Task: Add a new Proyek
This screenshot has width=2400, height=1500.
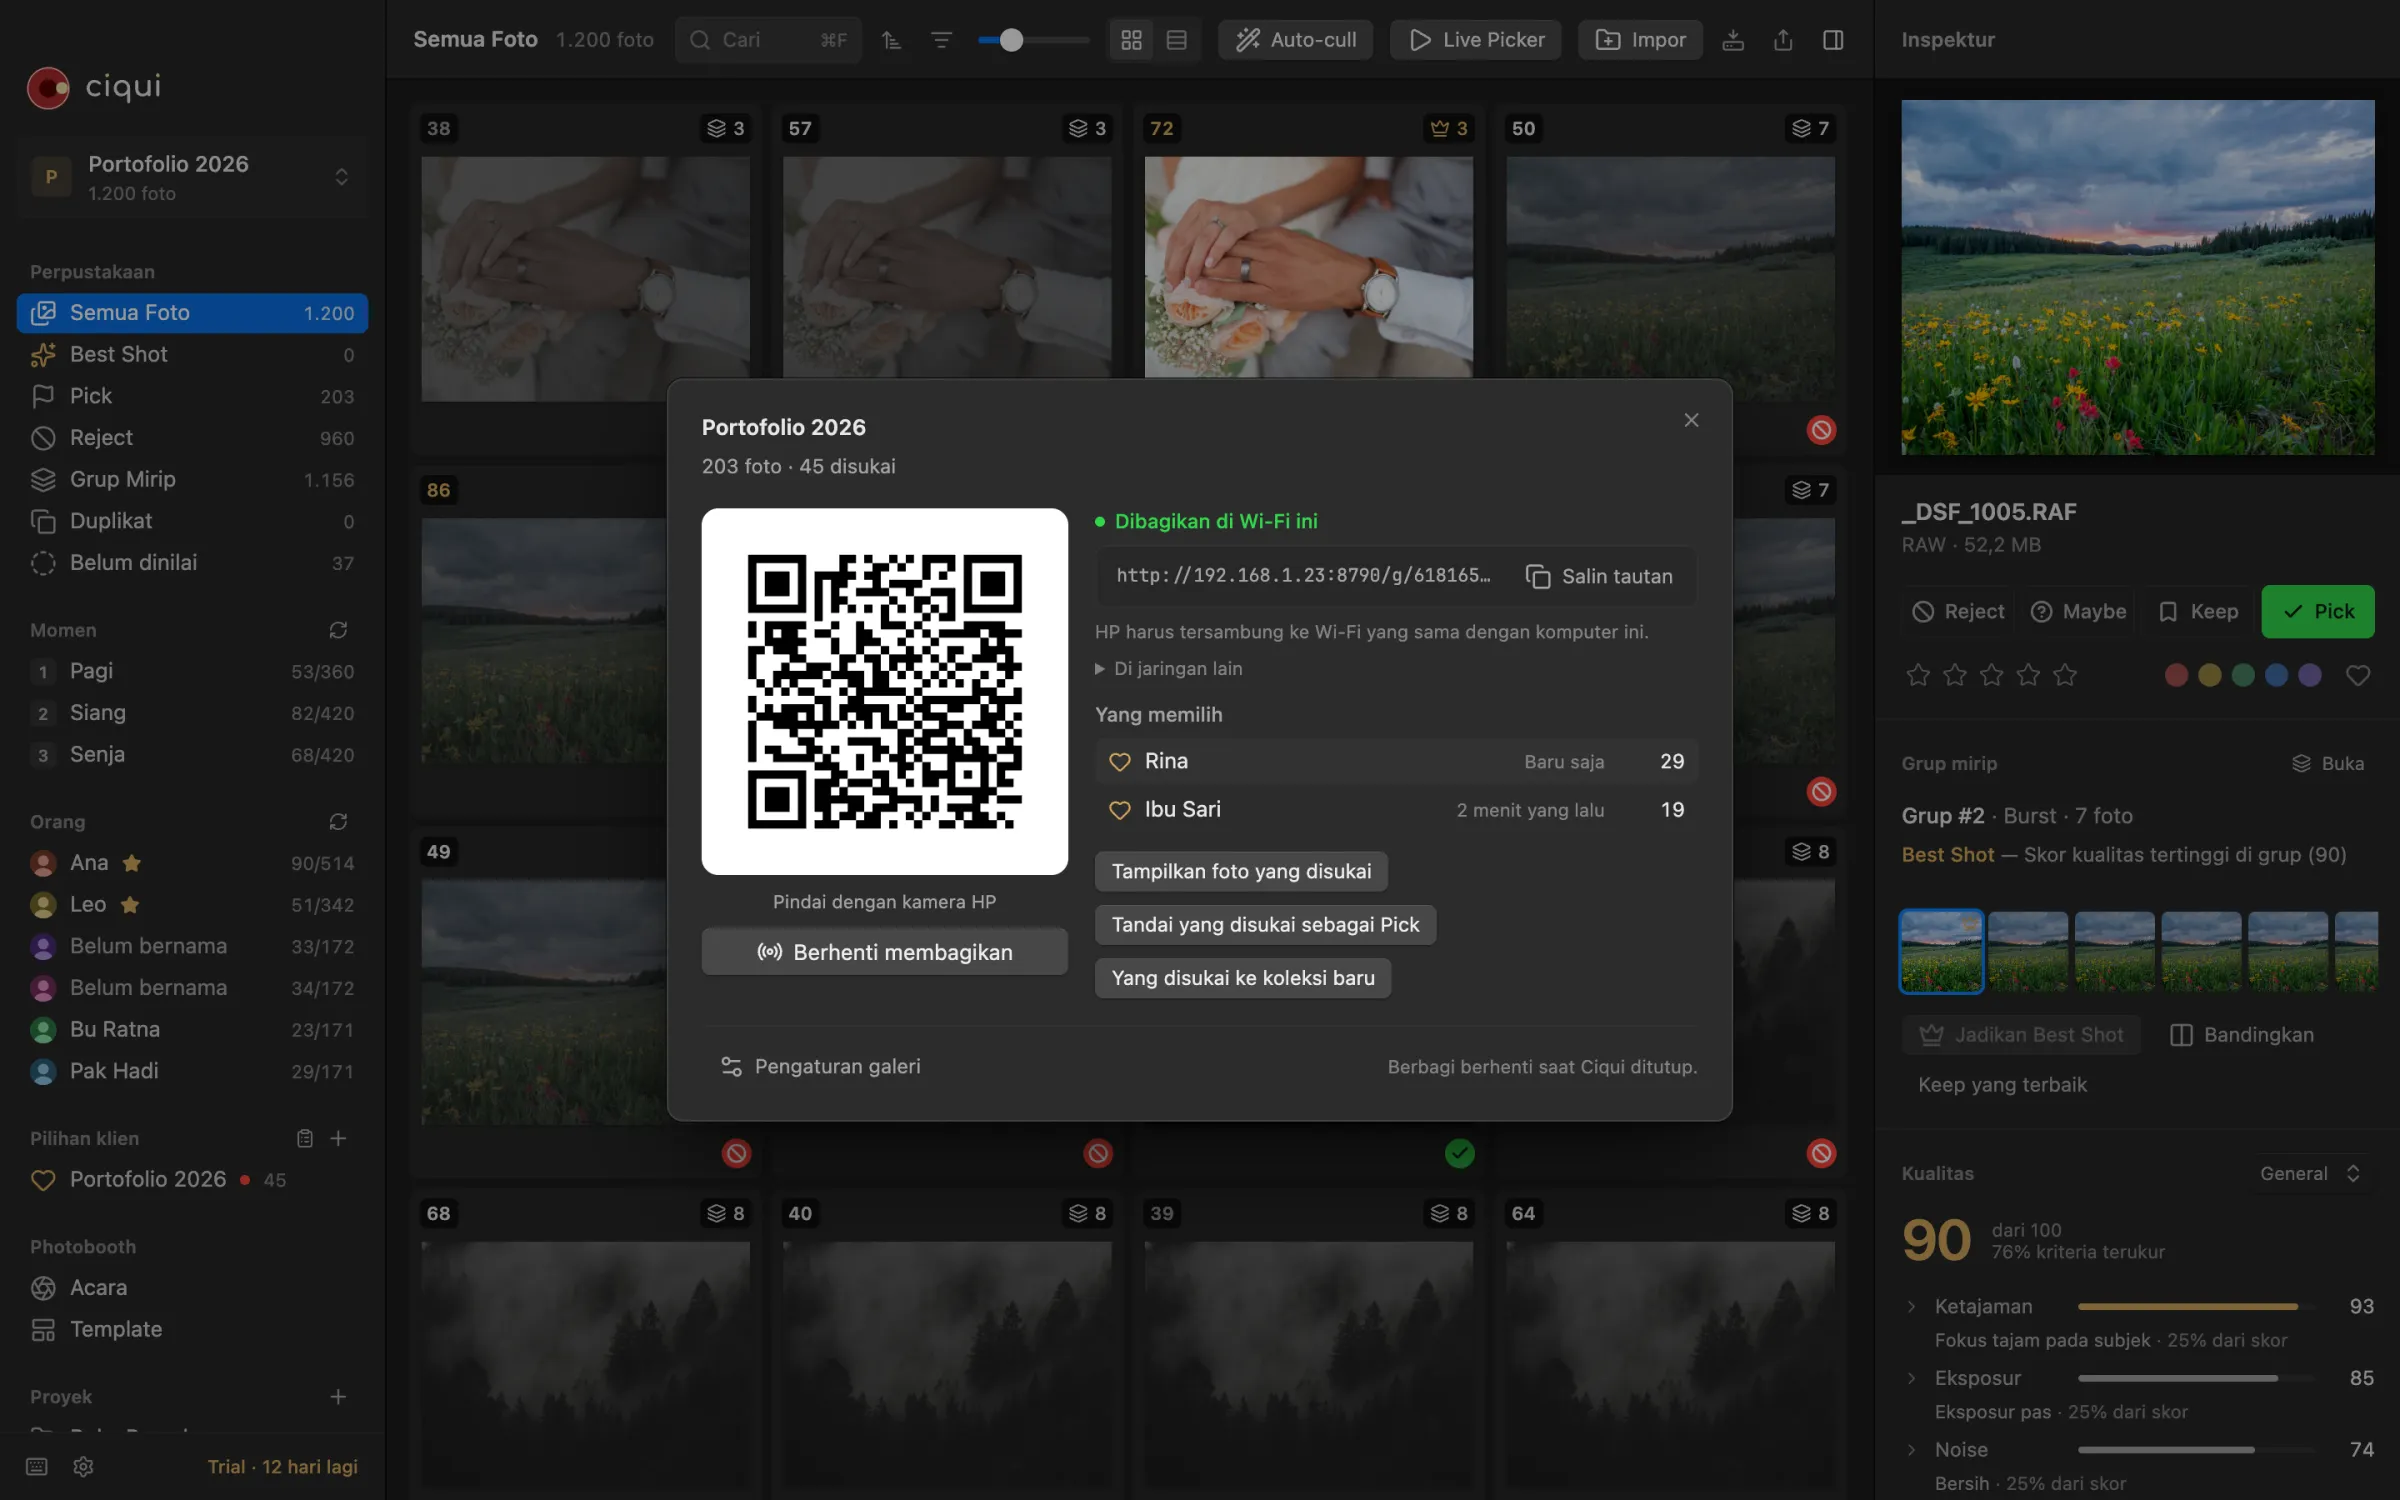Action: pyautogui.click(x=338, y=1396)
